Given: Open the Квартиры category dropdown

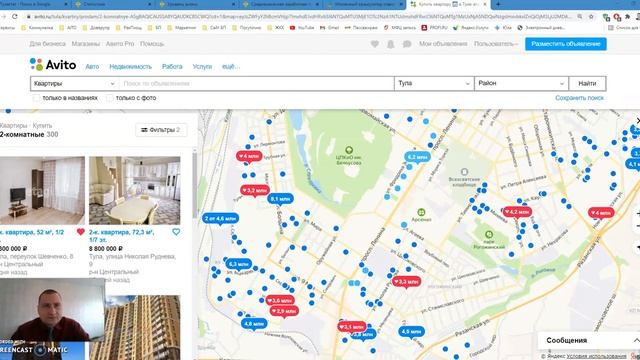Looking at the screenshot, I should coord(74,83).
